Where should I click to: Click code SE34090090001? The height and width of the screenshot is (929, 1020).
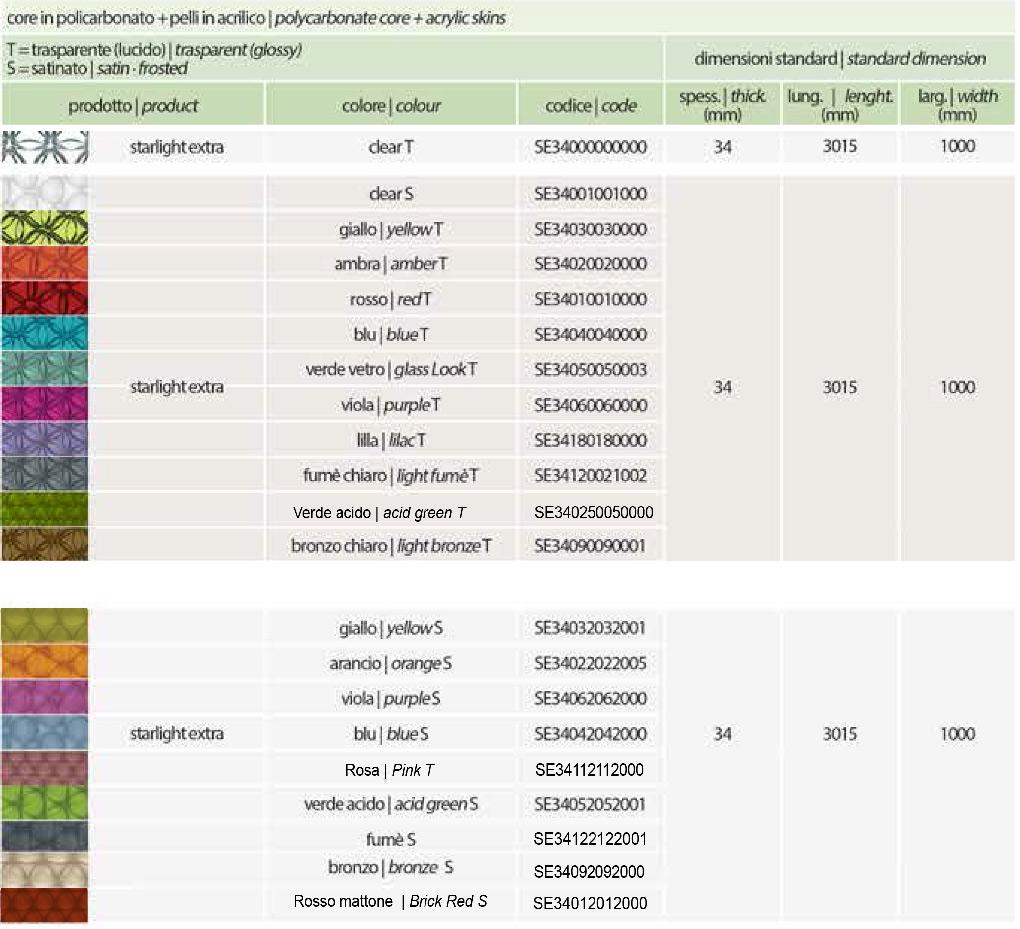[x=590, y=546]
